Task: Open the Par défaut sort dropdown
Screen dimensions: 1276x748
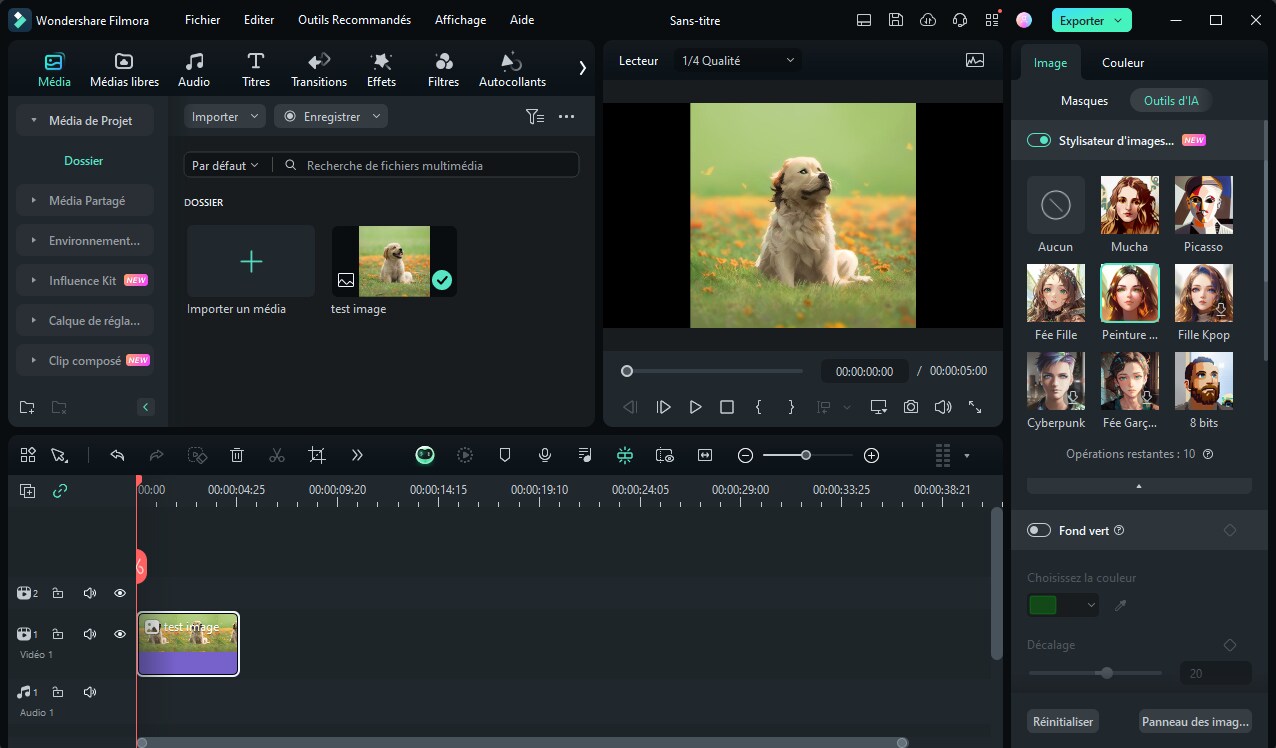Action: click(x=225, y=165)
